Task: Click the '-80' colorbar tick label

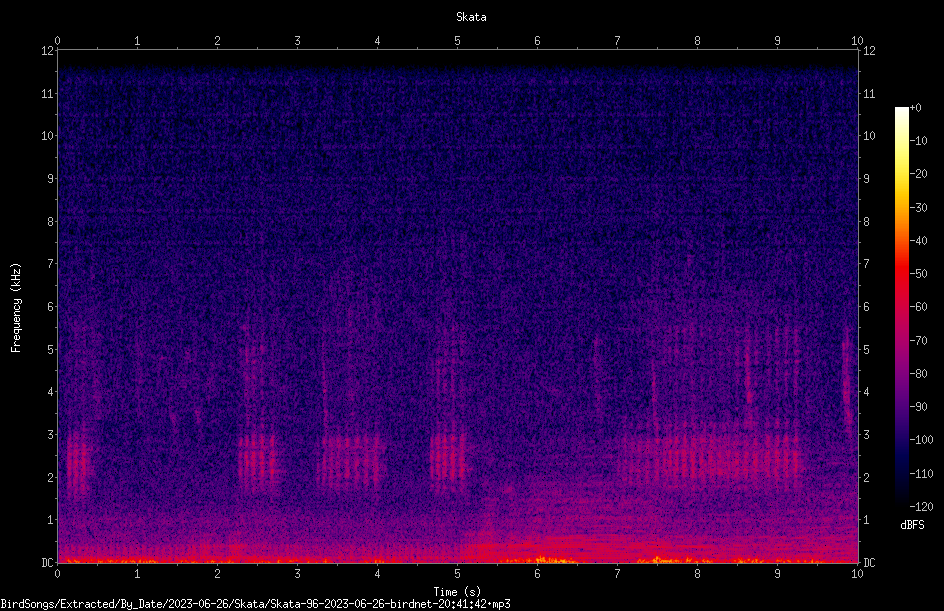Action: pyautogui.click(x=919, y=373)
